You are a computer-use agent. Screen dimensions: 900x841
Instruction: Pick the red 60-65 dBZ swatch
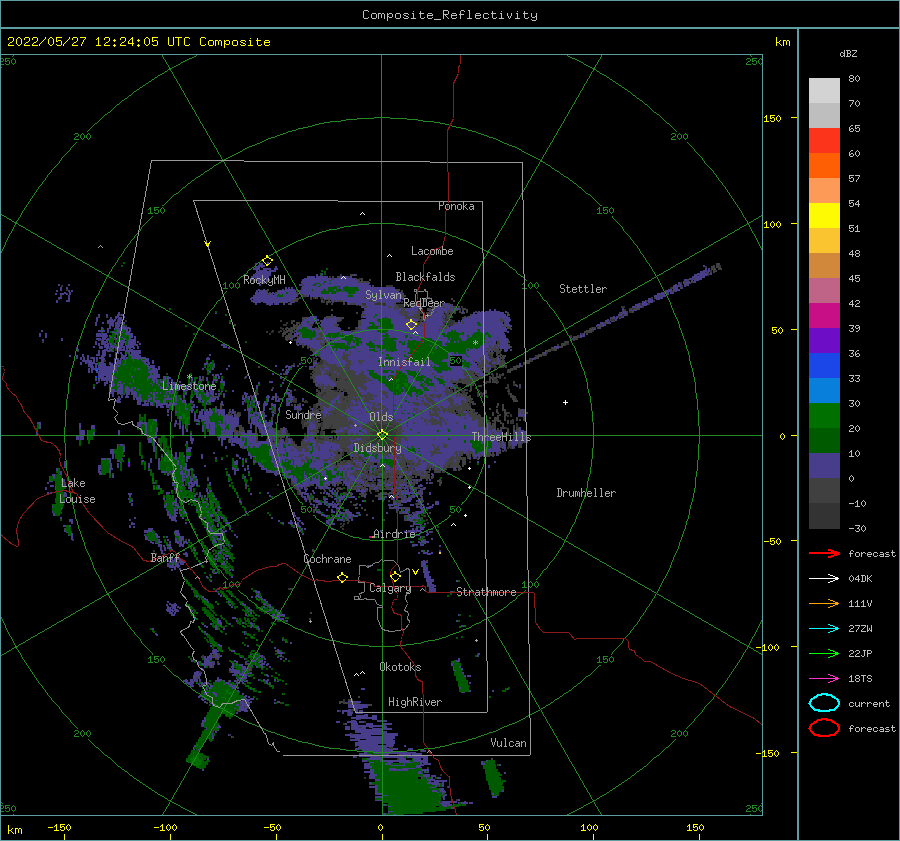[824, 141]
